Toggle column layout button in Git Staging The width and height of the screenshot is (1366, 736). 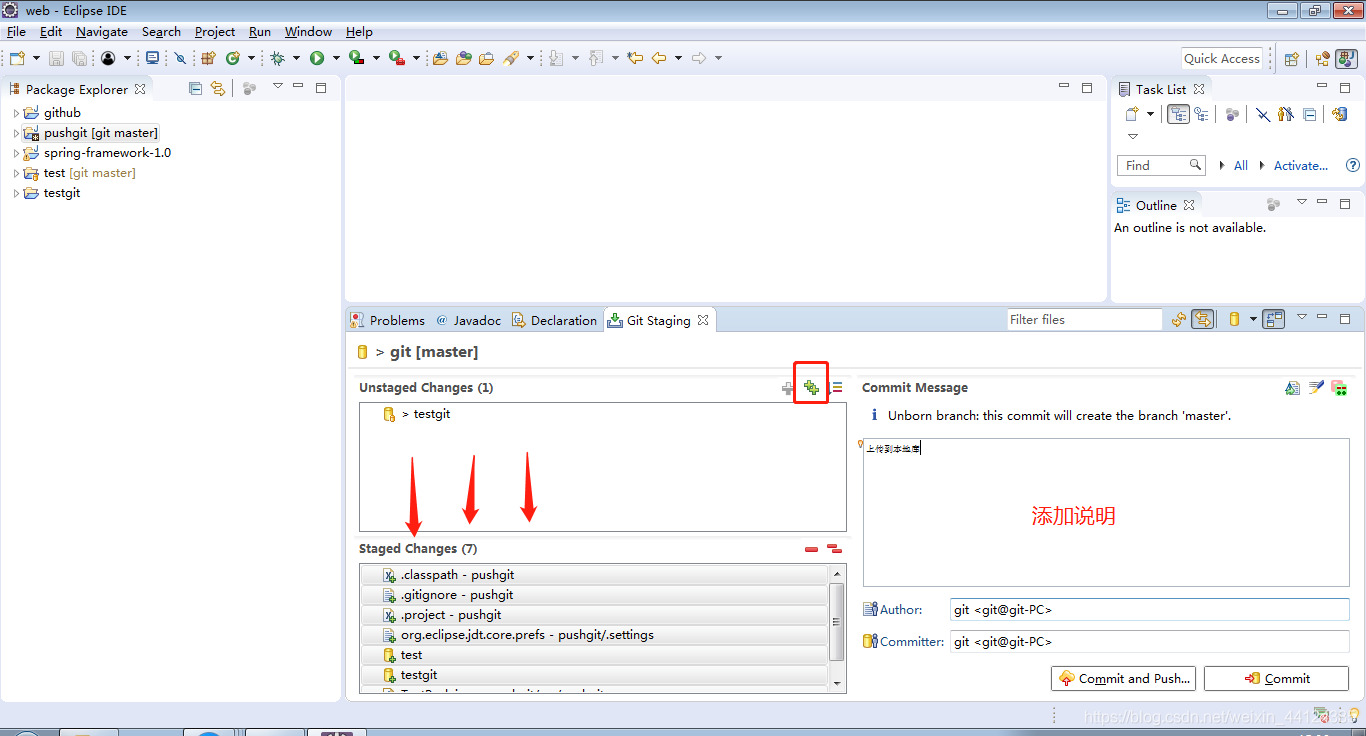(x=1273, y=319)
